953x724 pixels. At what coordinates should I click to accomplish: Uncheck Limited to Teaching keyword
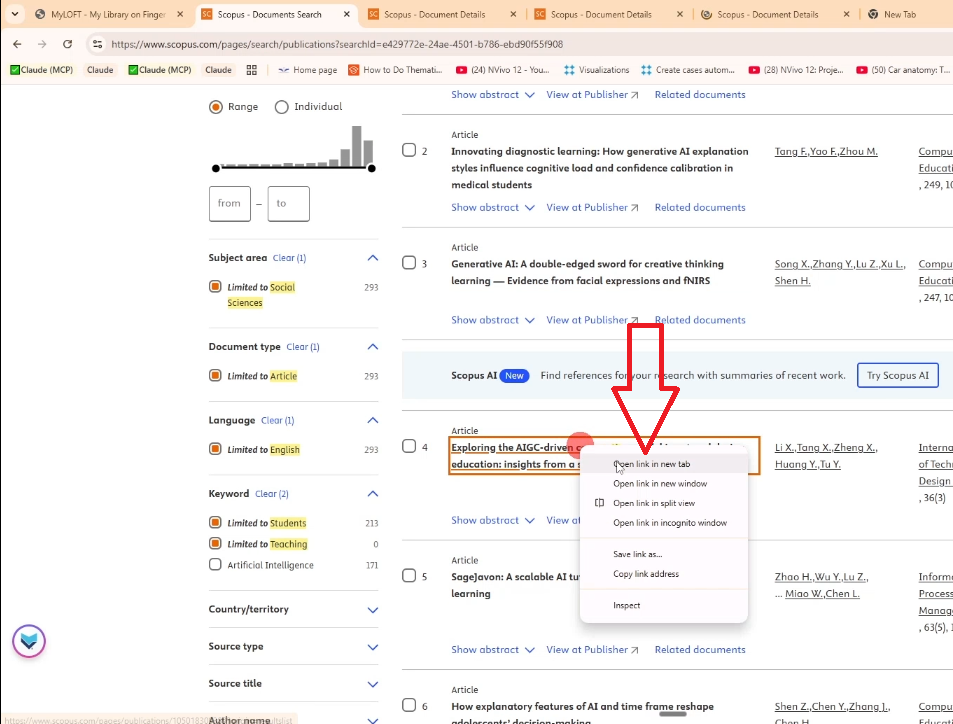(215, 543)
